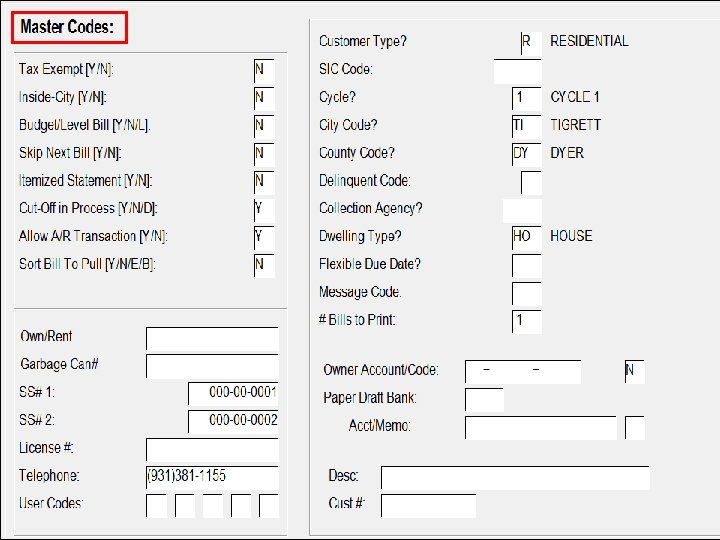Click the City Code field
The width and height of the screenshot is (720, 540).
coord(526,126)
